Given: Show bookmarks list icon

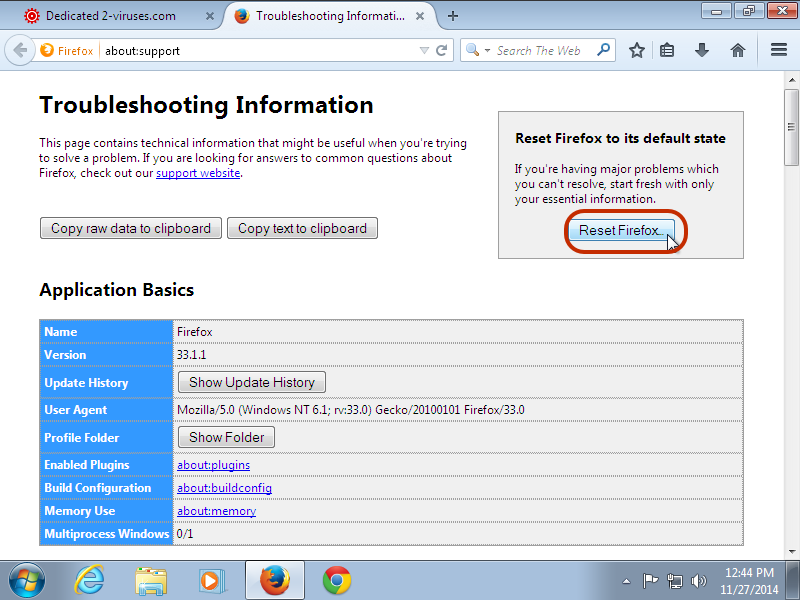Looking at the screenshot, I should [x=667, y=50].
